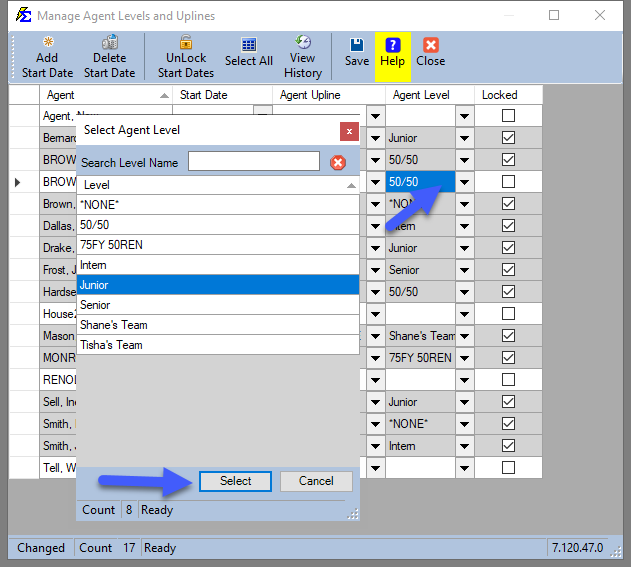The image size is (631, 567).
Task: Click the Search Level Name text box
Action: (253, 162)
